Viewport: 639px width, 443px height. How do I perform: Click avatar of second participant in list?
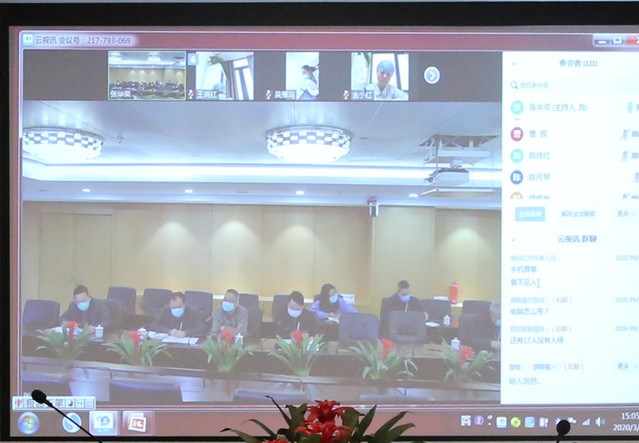click(x=516, y=133)
